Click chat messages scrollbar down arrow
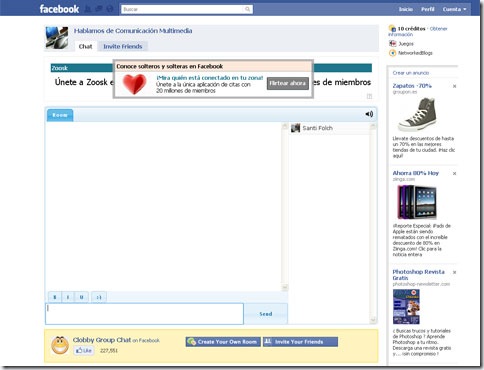The image size is (484, 370). (x=285, y=287)
